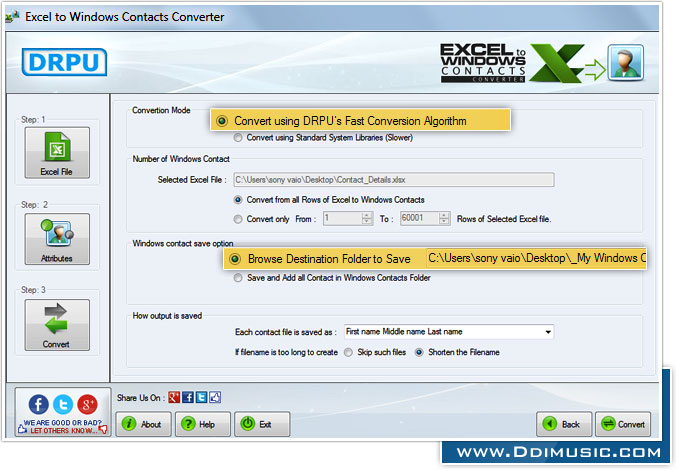Select Save and Add in Windows Contacts Folder
The height and width of the screenshot is (470, 677).
238,278
